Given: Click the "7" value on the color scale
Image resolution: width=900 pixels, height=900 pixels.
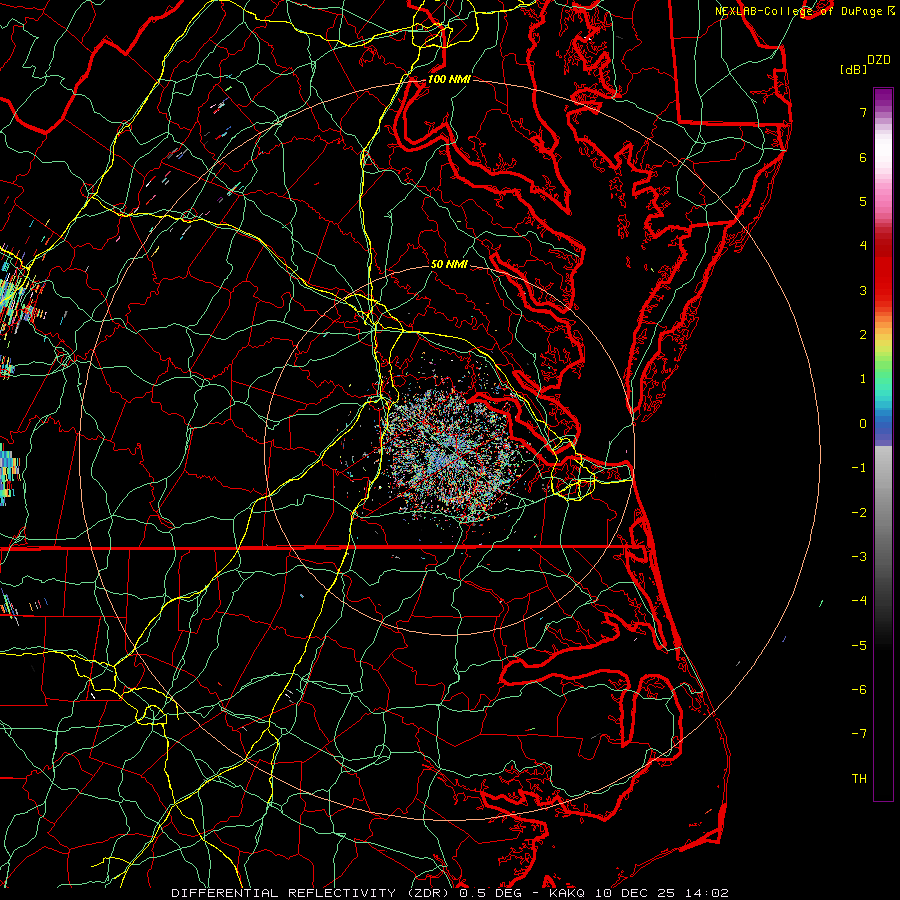Looking at the screenshot, I should 863,112.
